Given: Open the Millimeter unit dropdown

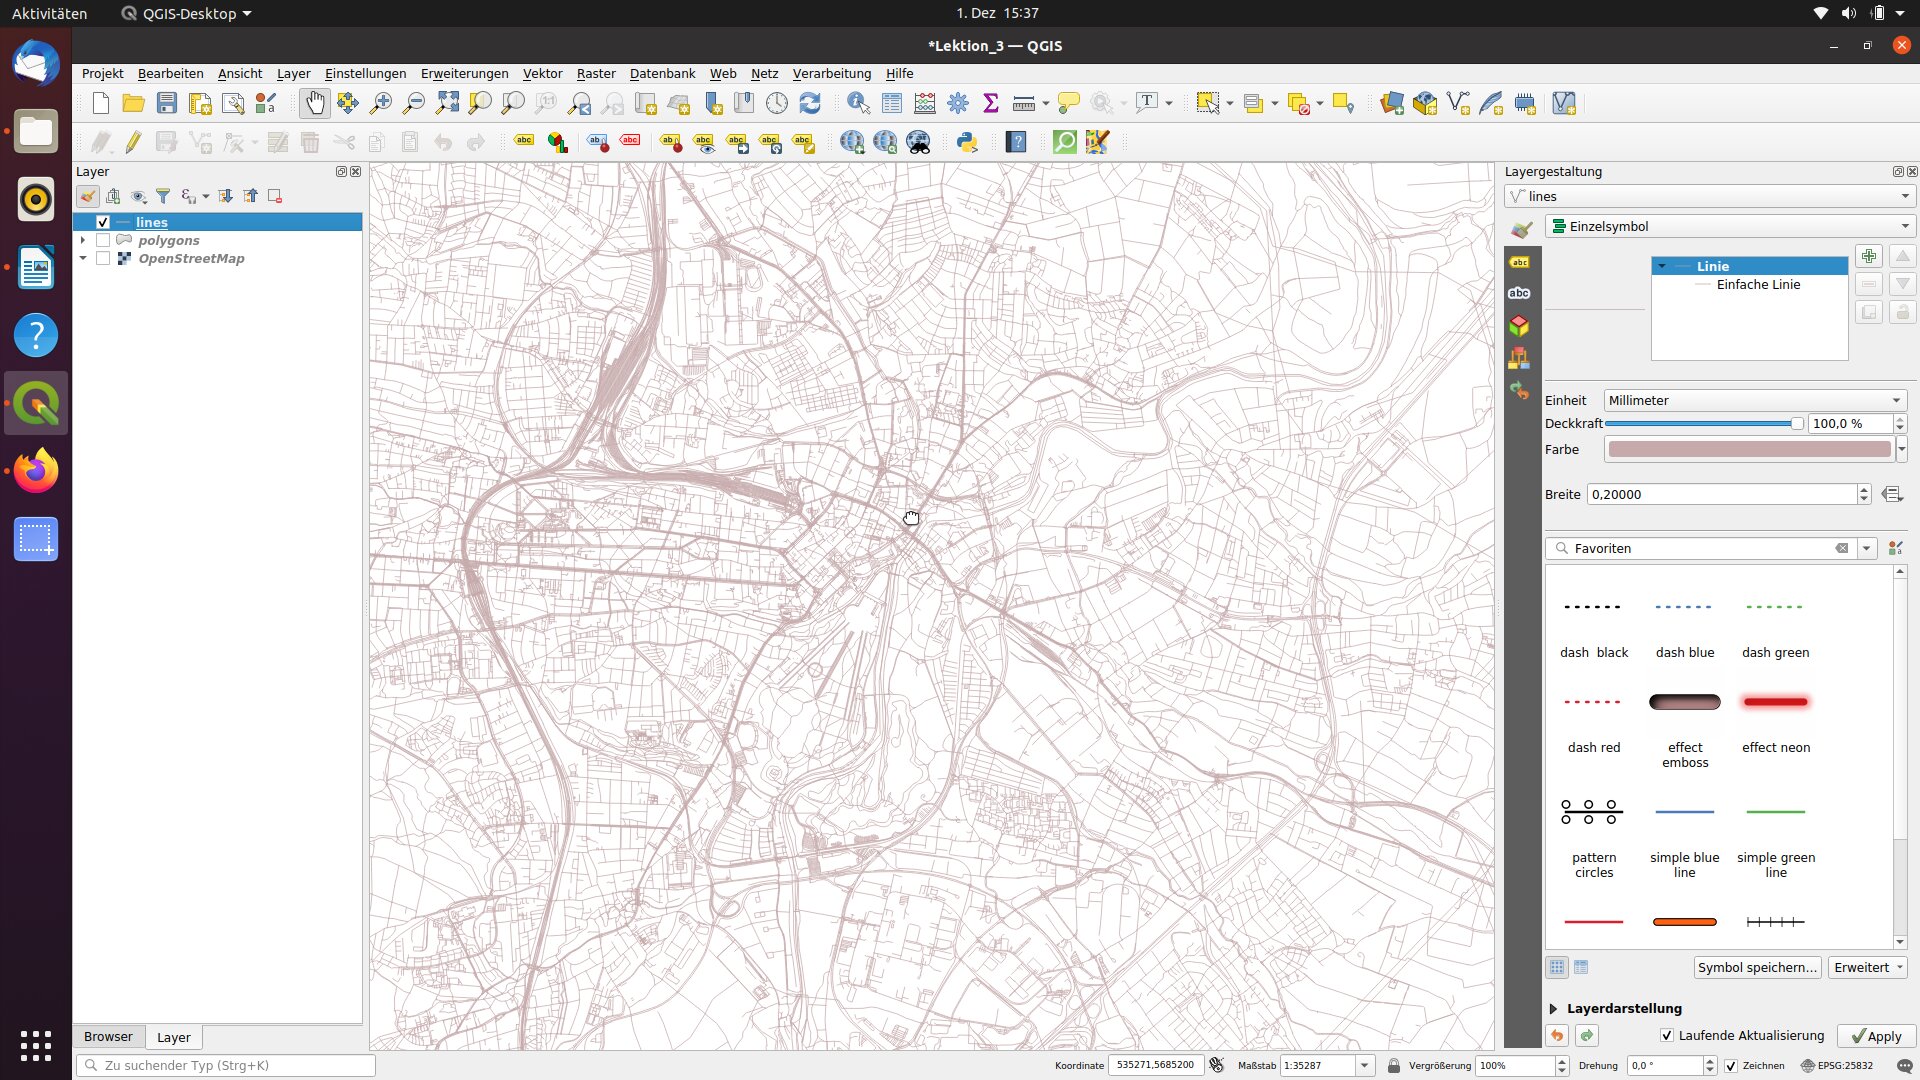Looking at the screenshot, I should tap(1754, 400).
